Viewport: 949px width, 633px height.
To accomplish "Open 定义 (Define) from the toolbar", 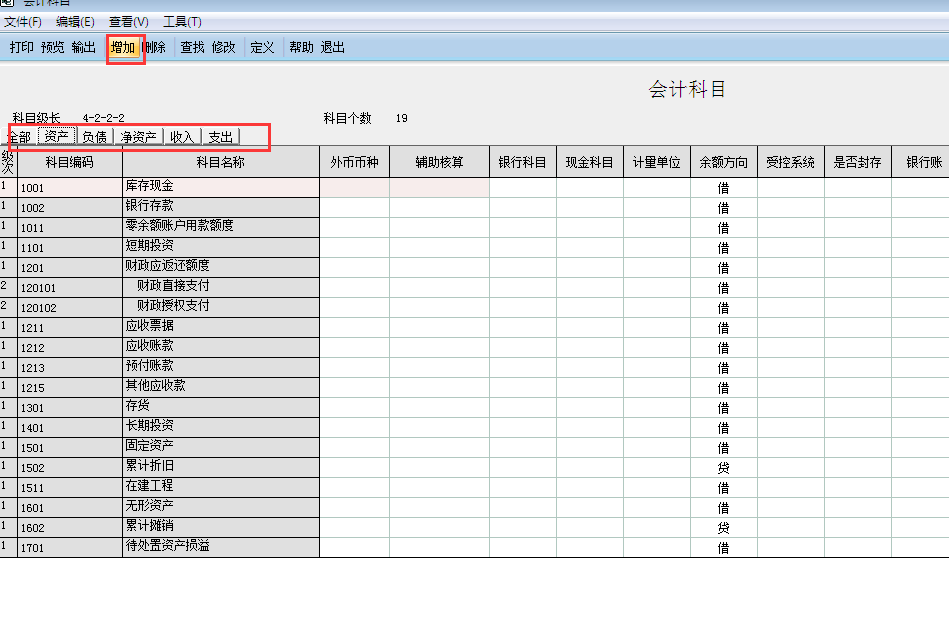I will 262,47.
